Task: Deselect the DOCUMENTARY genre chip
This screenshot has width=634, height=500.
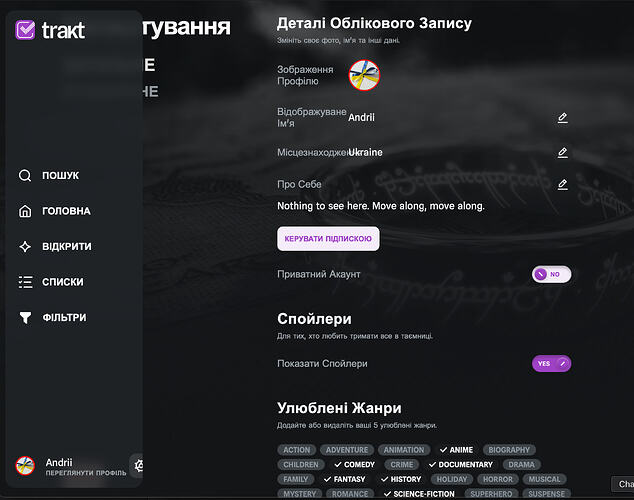Action: [x=461, y=465]
